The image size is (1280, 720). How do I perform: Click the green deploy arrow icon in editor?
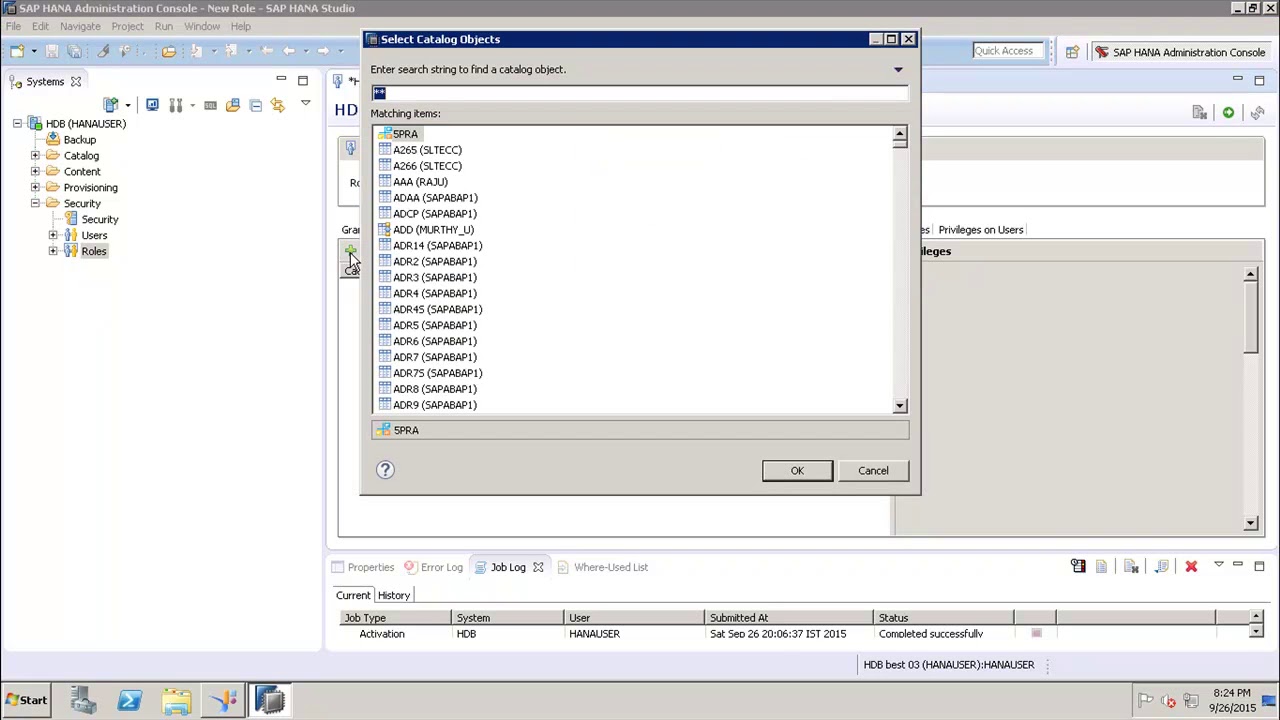click(1228, 113)
